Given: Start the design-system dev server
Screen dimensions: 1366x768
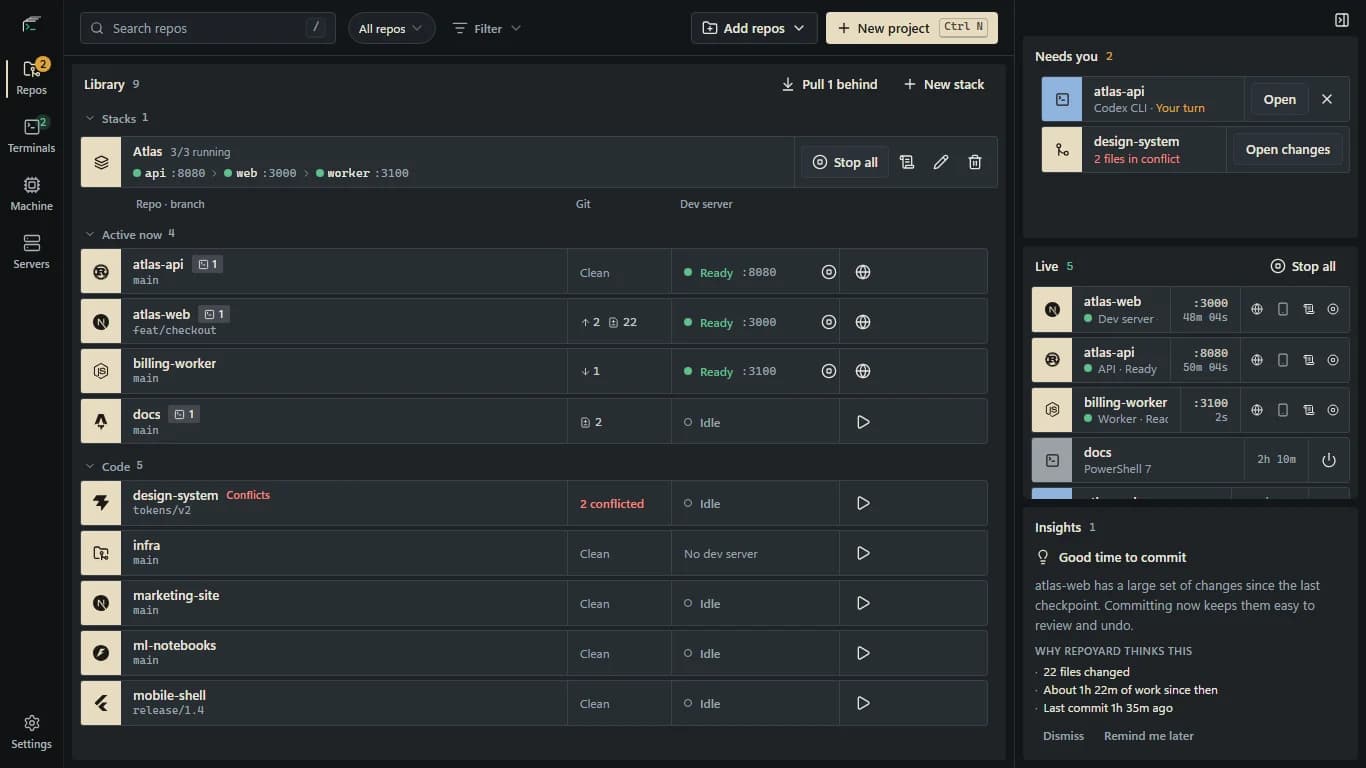Looking at the screenshot, I should 863,503.
